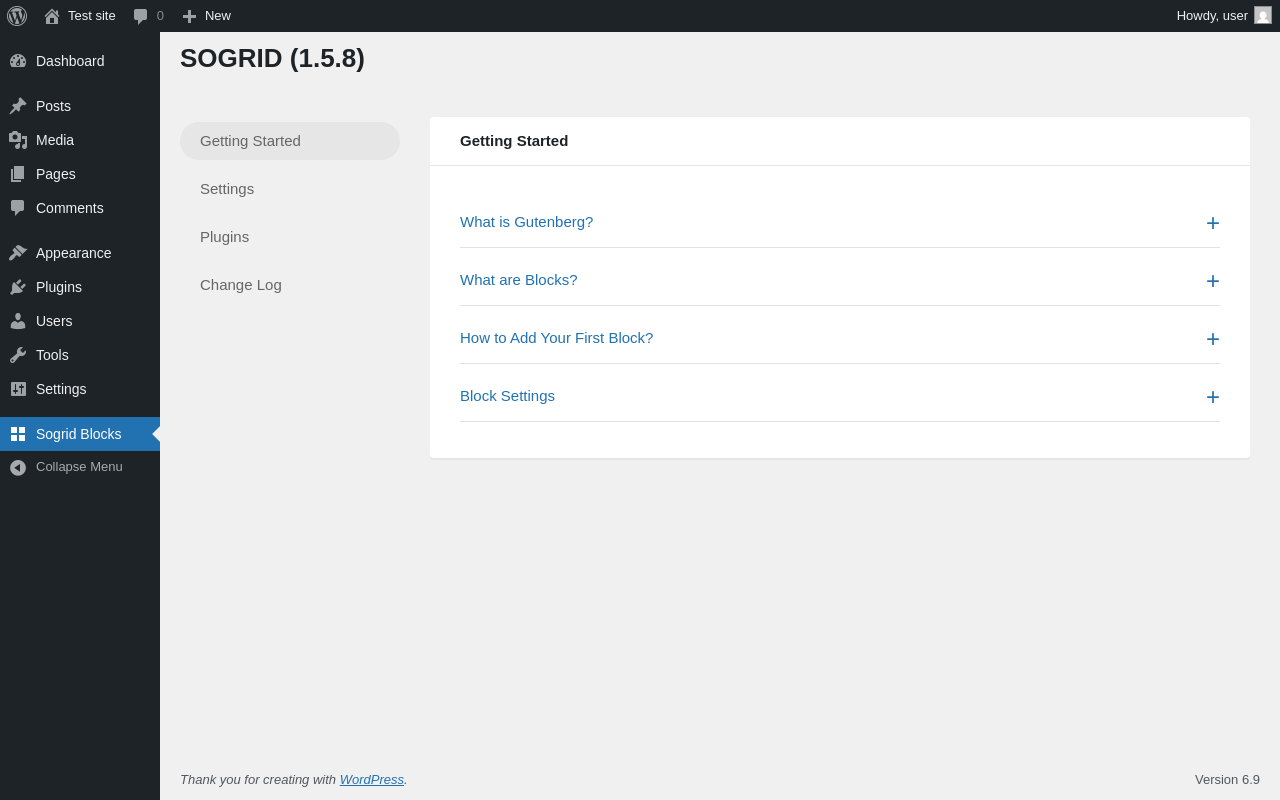1280x800 pixels.
Task: Click the Plugins plug icon
Action: pos(18,287)
